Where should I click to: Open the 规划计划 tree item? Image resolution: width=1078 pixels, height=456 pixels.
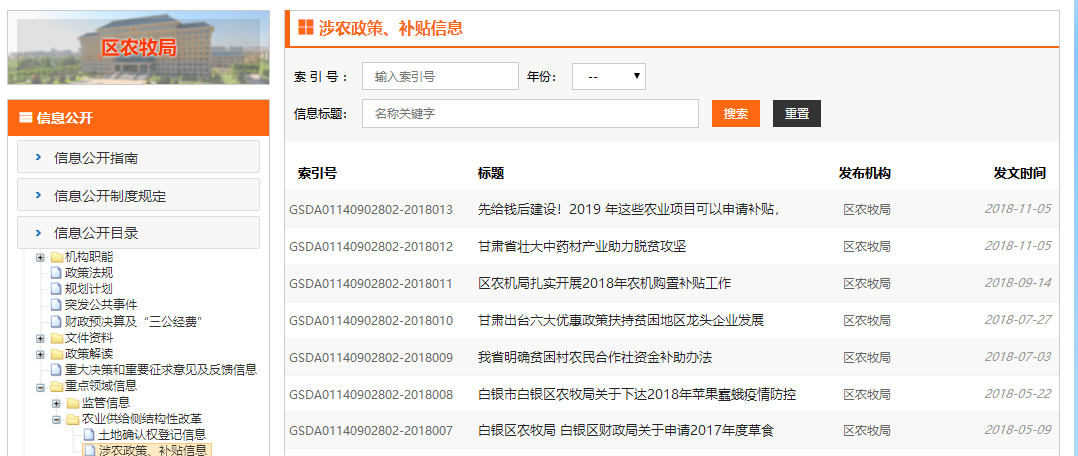pos(89,289)
